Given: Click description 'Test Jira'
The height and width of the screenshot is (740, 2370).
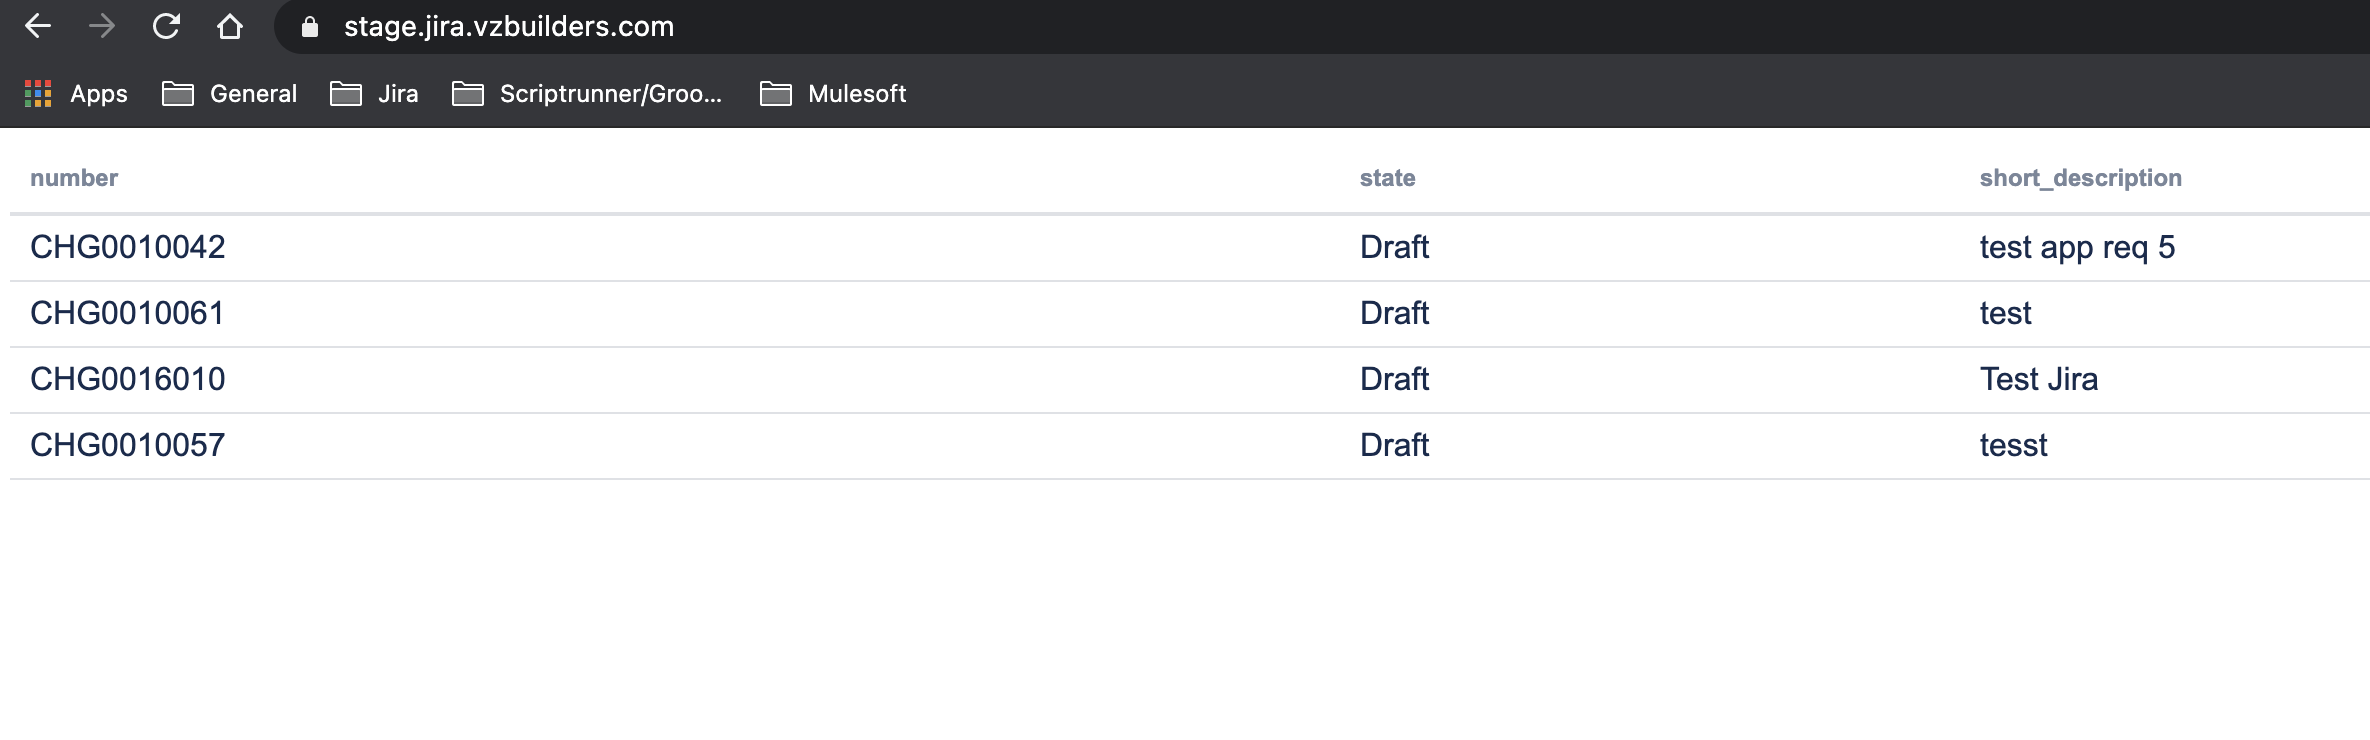Looking at the screenshot, I should [2039, 379].
